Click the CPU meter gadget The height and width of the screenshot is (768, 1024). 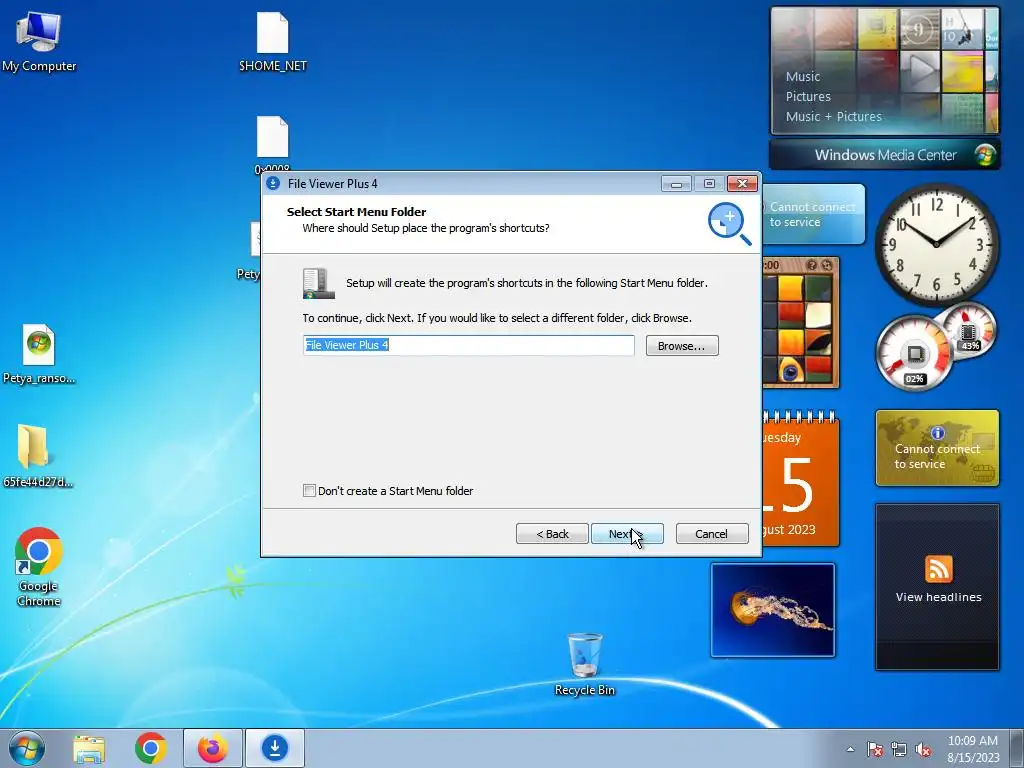pos(914,353)
